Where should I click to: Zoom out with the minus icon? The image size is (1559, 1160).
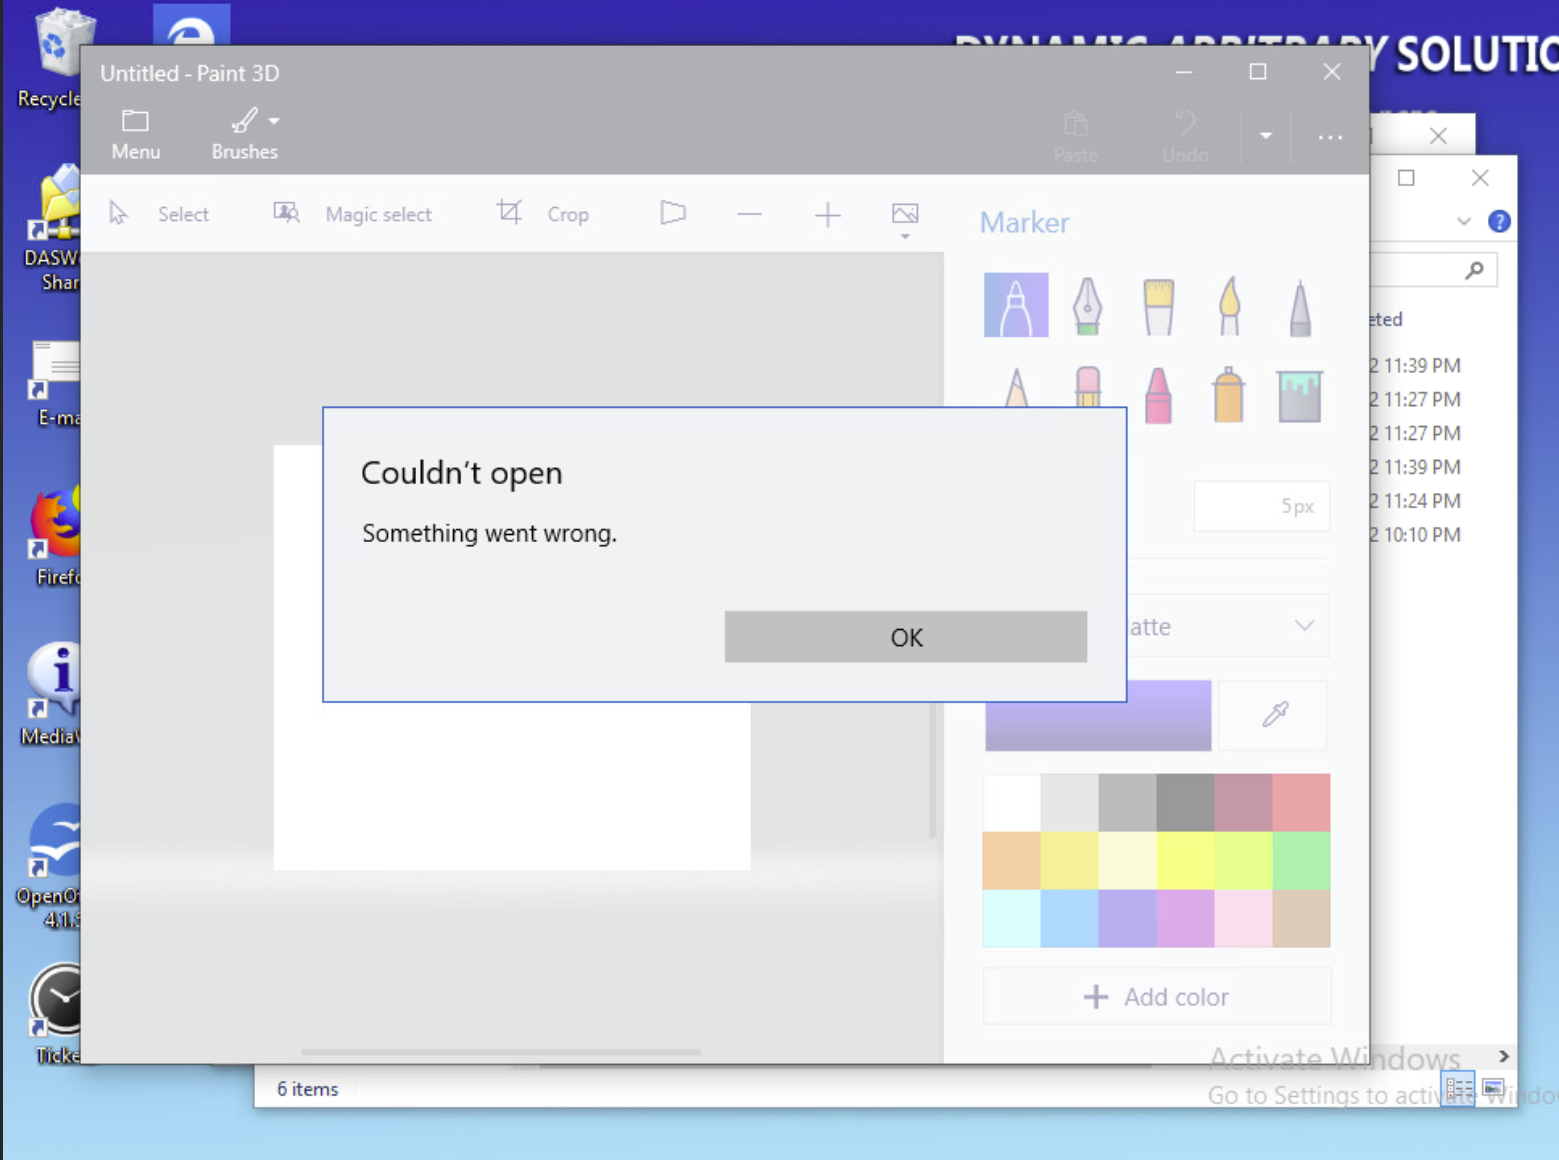pos(750,214)
